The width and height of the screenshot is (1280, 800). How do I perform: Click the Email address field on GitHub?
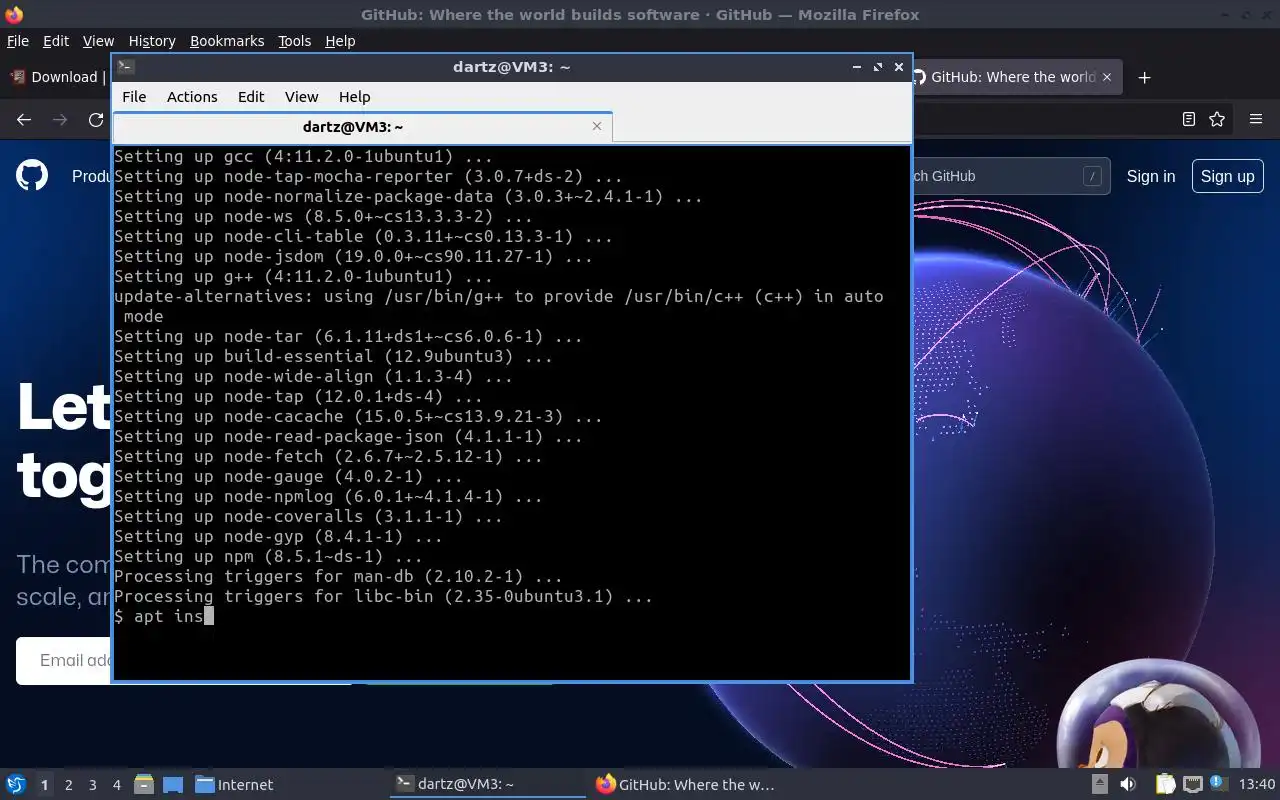tap(64, 660)
